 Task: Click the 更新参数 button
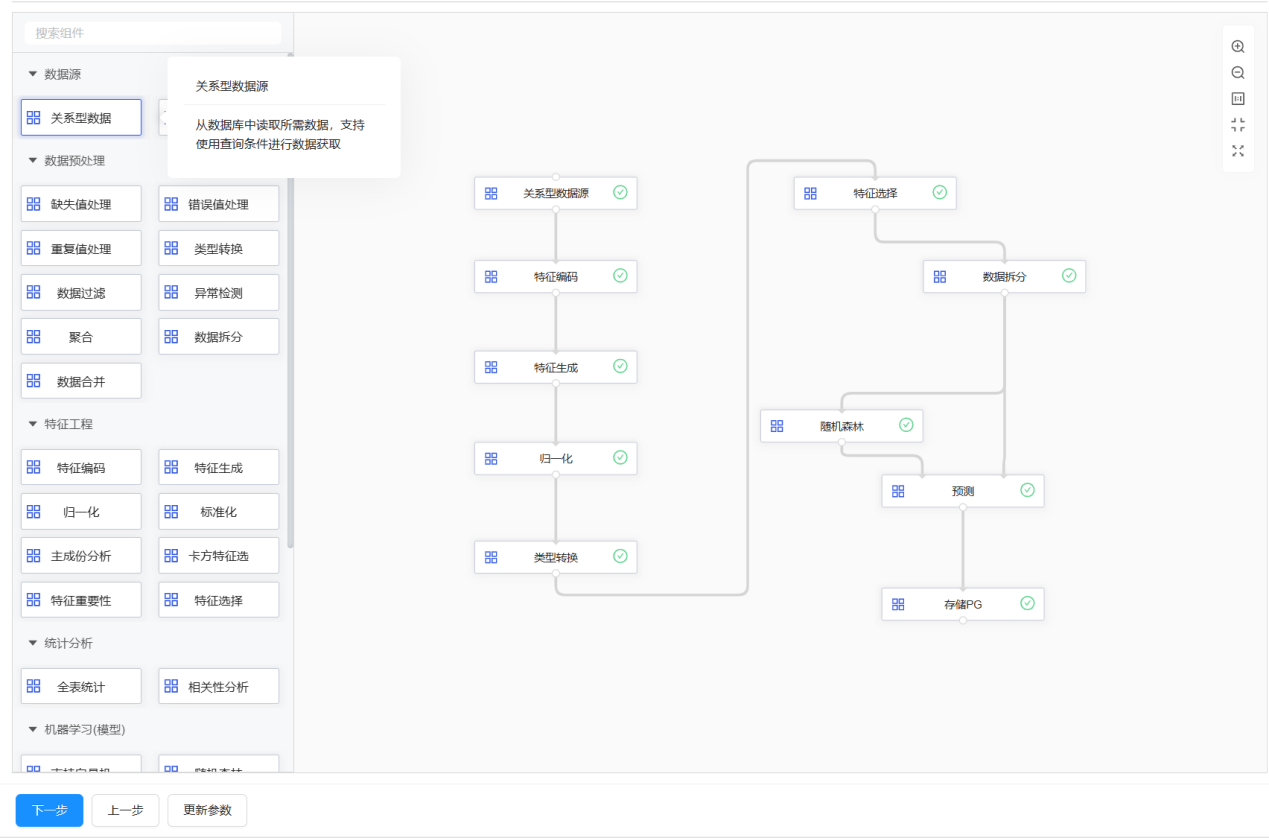tap(207, 810)
